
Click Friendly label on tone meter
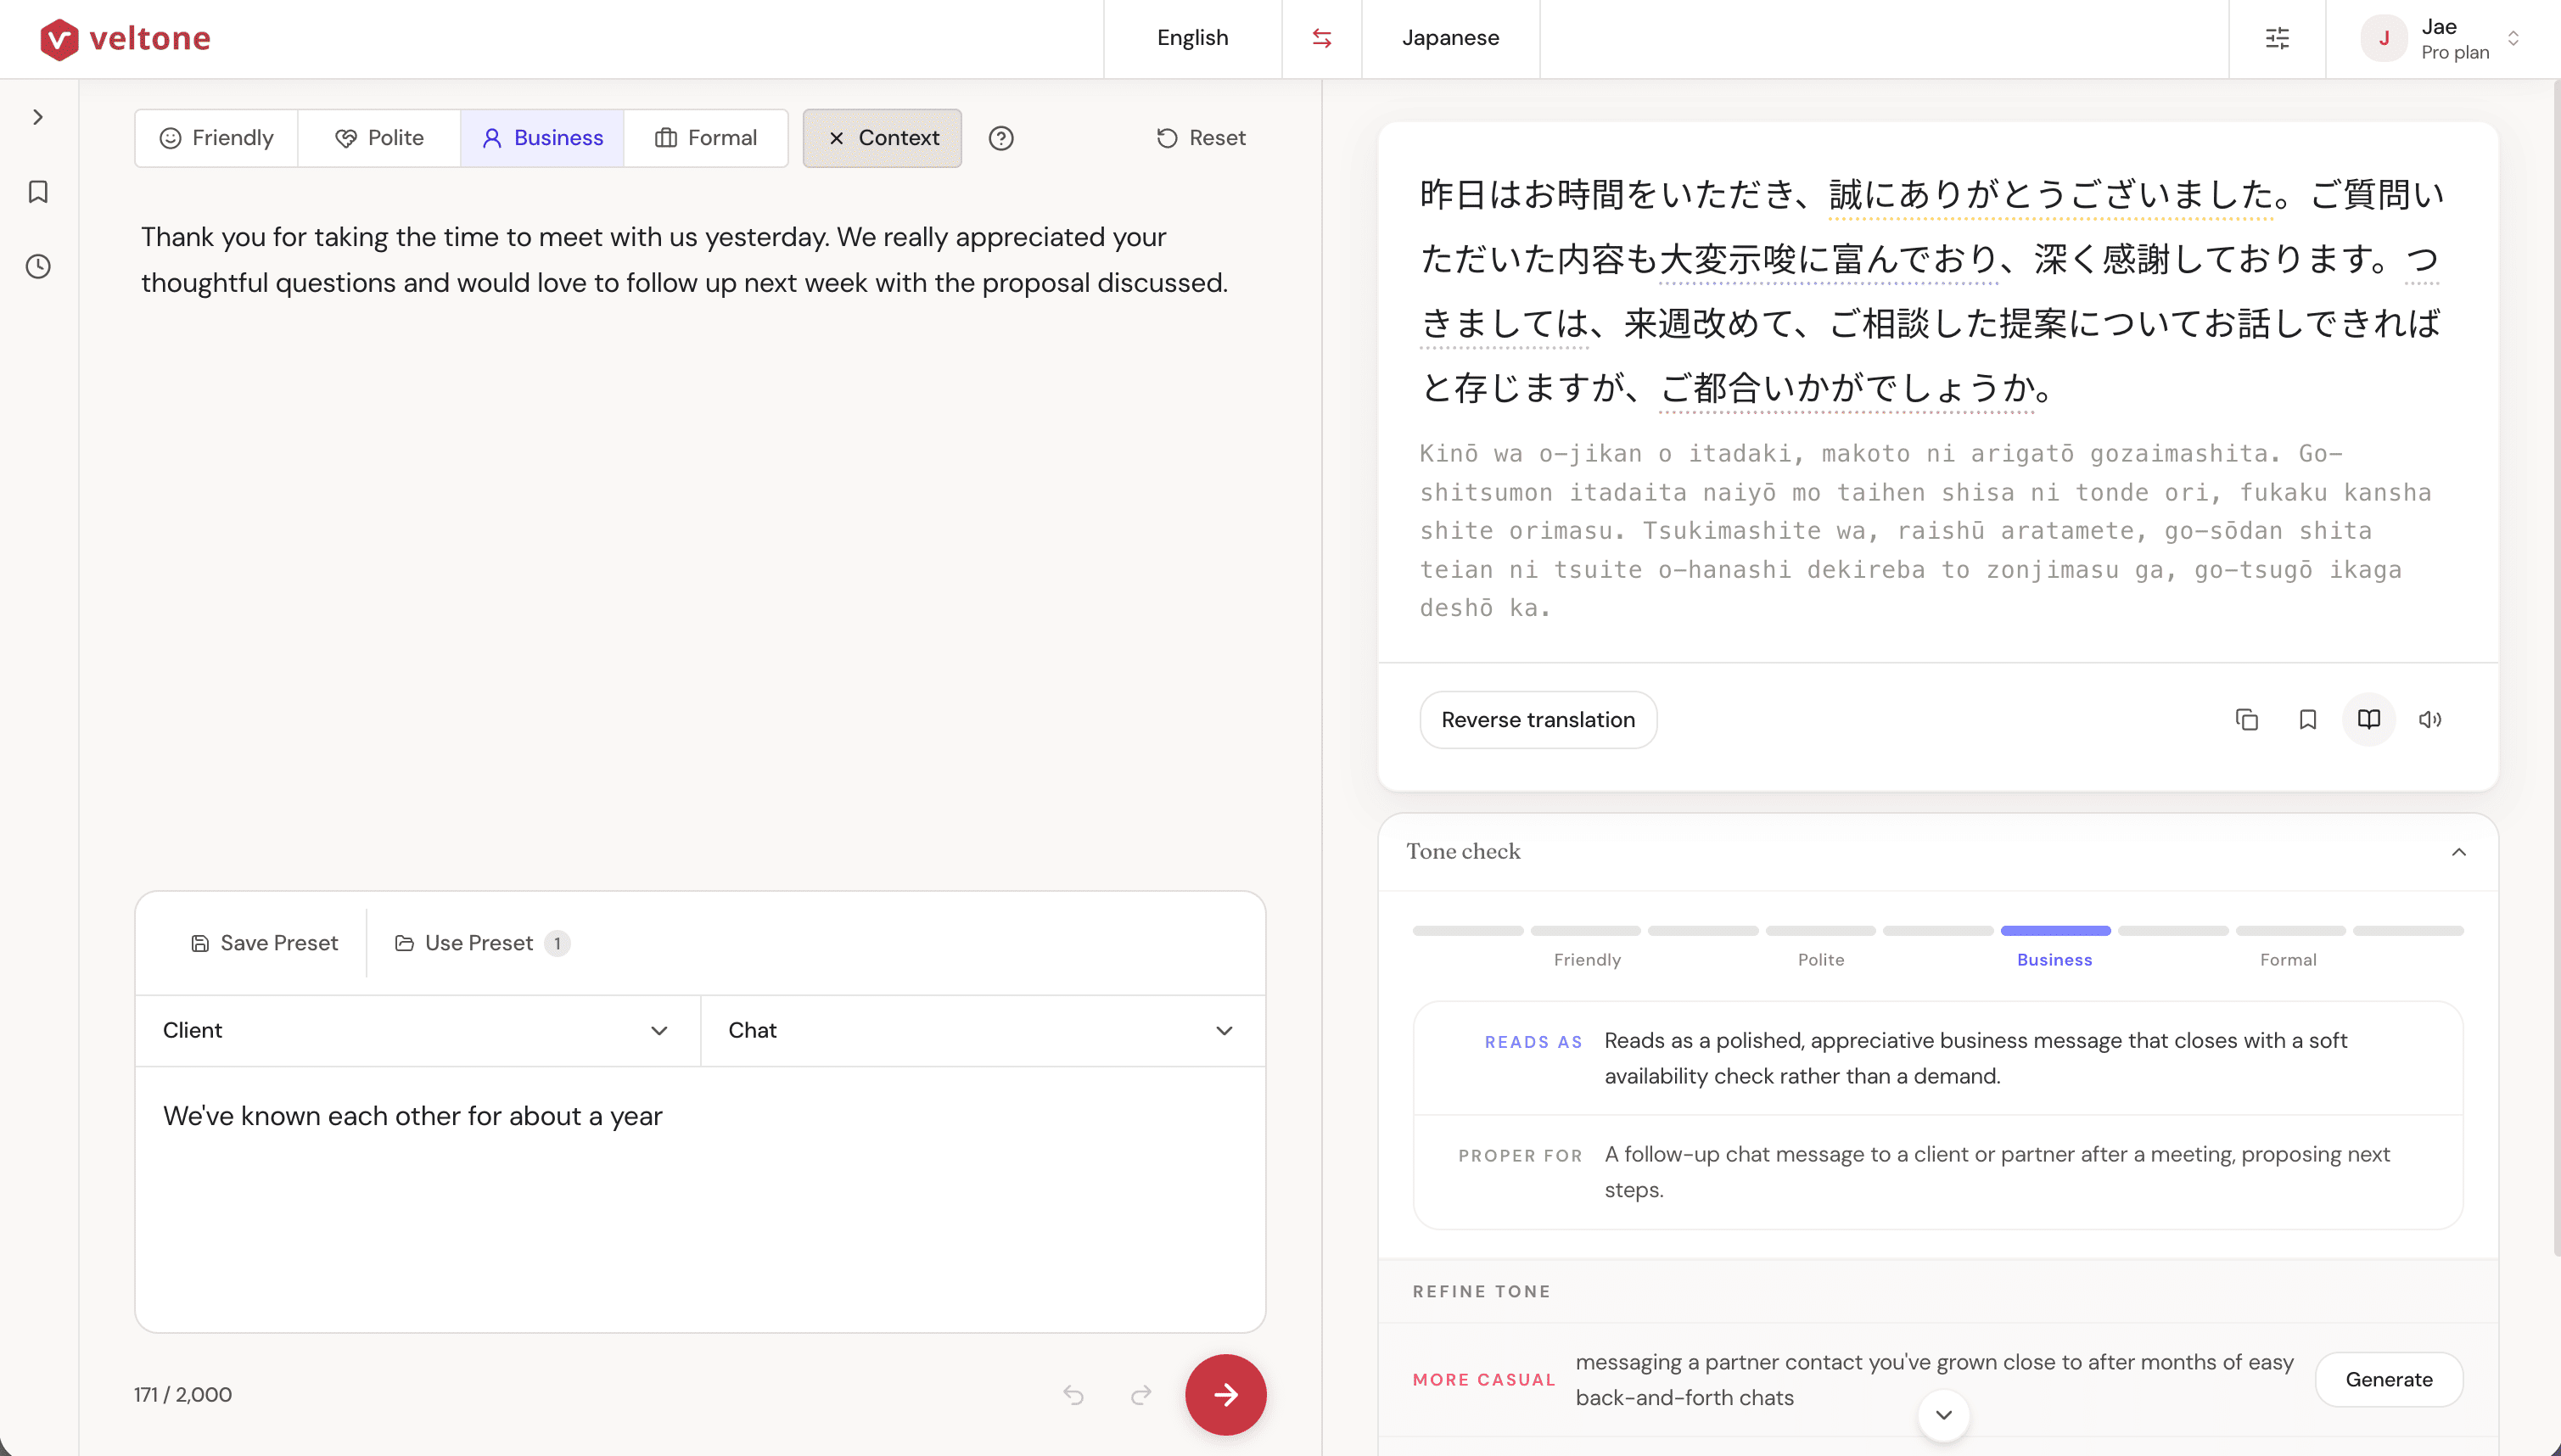click(x=1587, y=959)
